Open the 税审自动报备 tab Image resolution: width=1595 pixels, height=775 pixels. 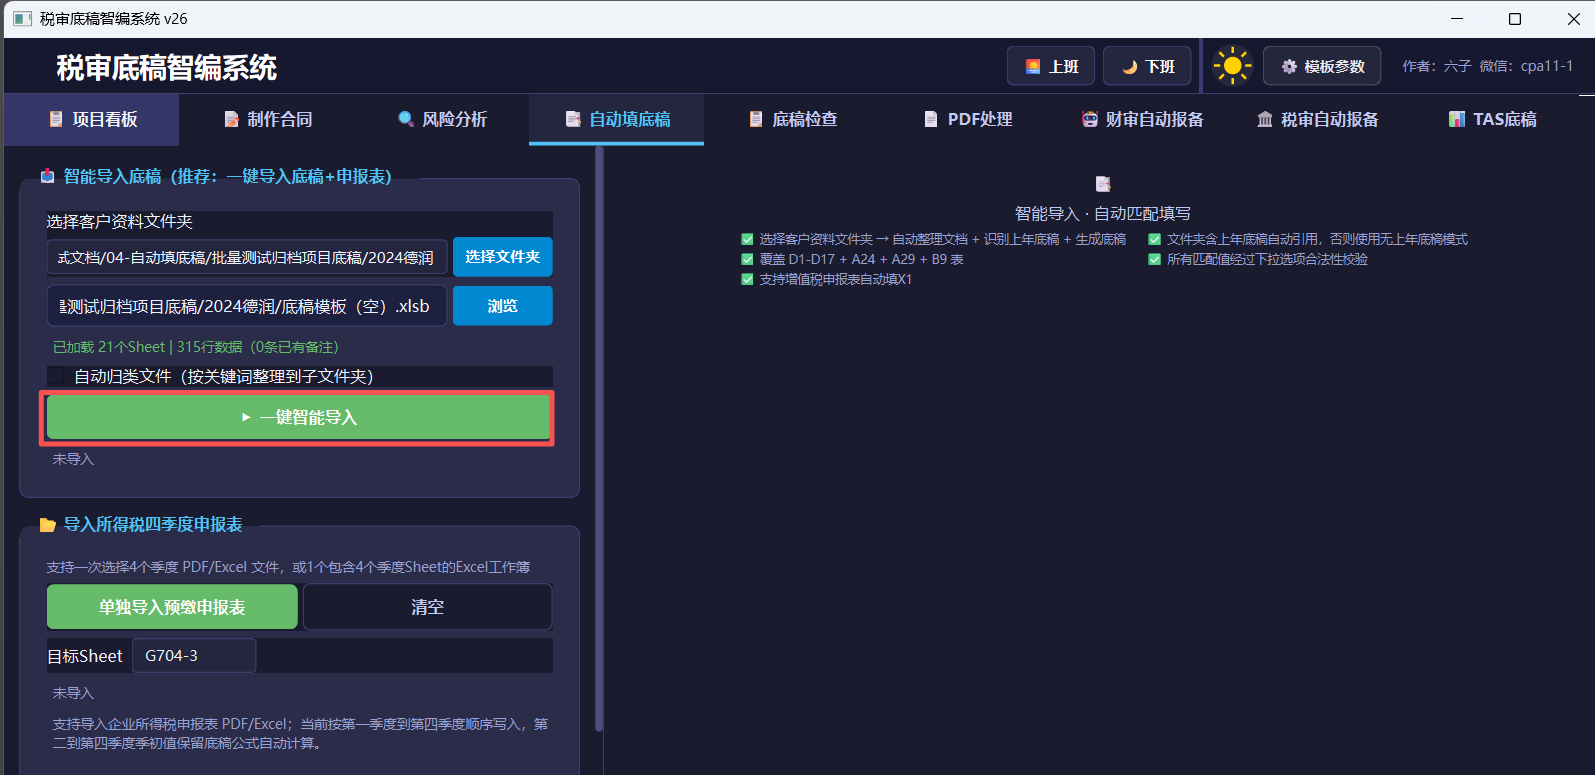pos(1317,120)
